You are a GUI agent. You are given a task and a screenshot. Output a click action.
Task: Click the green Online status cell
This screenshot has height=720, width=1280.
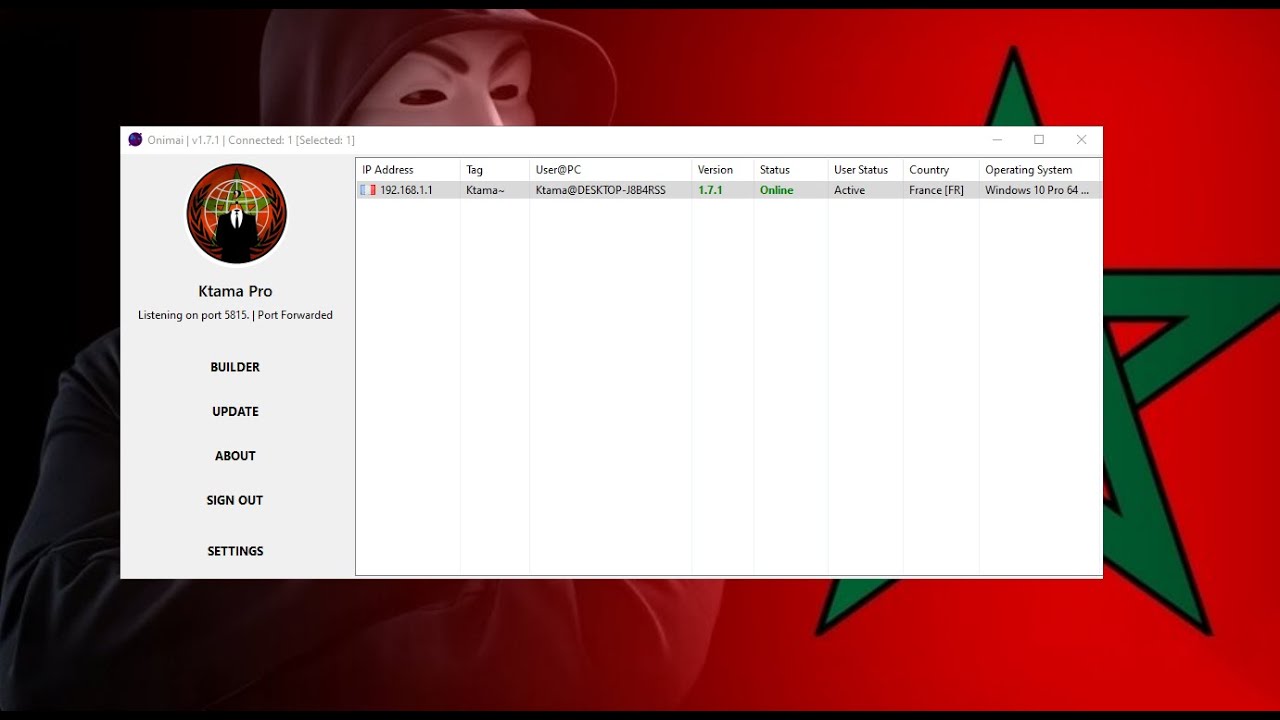click(776, 190)
